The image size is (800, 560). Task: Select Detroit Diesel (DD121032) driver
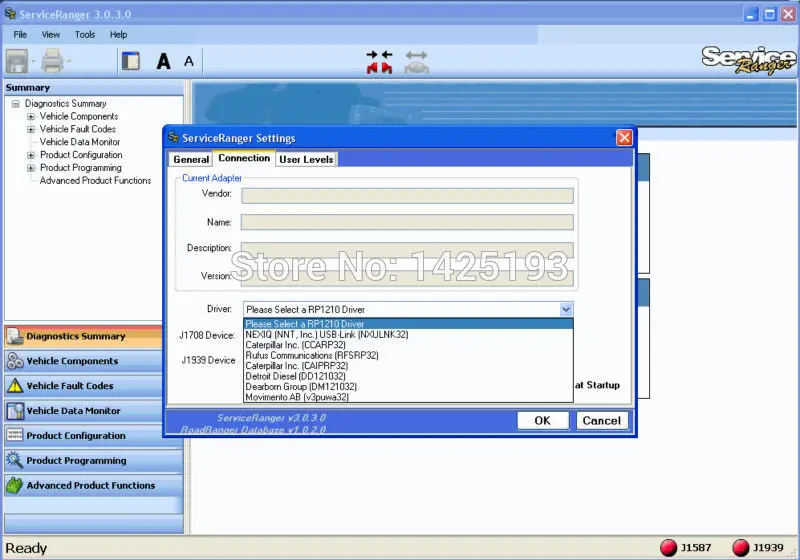(408, 376)
